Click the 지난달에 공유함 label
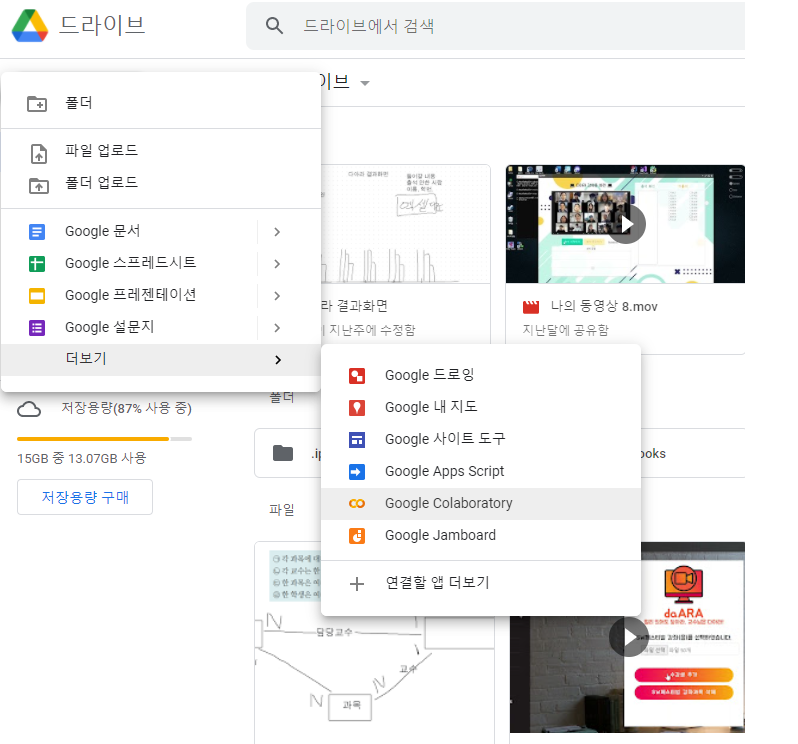This screenshot has width=798, height=744. (565, 330)
